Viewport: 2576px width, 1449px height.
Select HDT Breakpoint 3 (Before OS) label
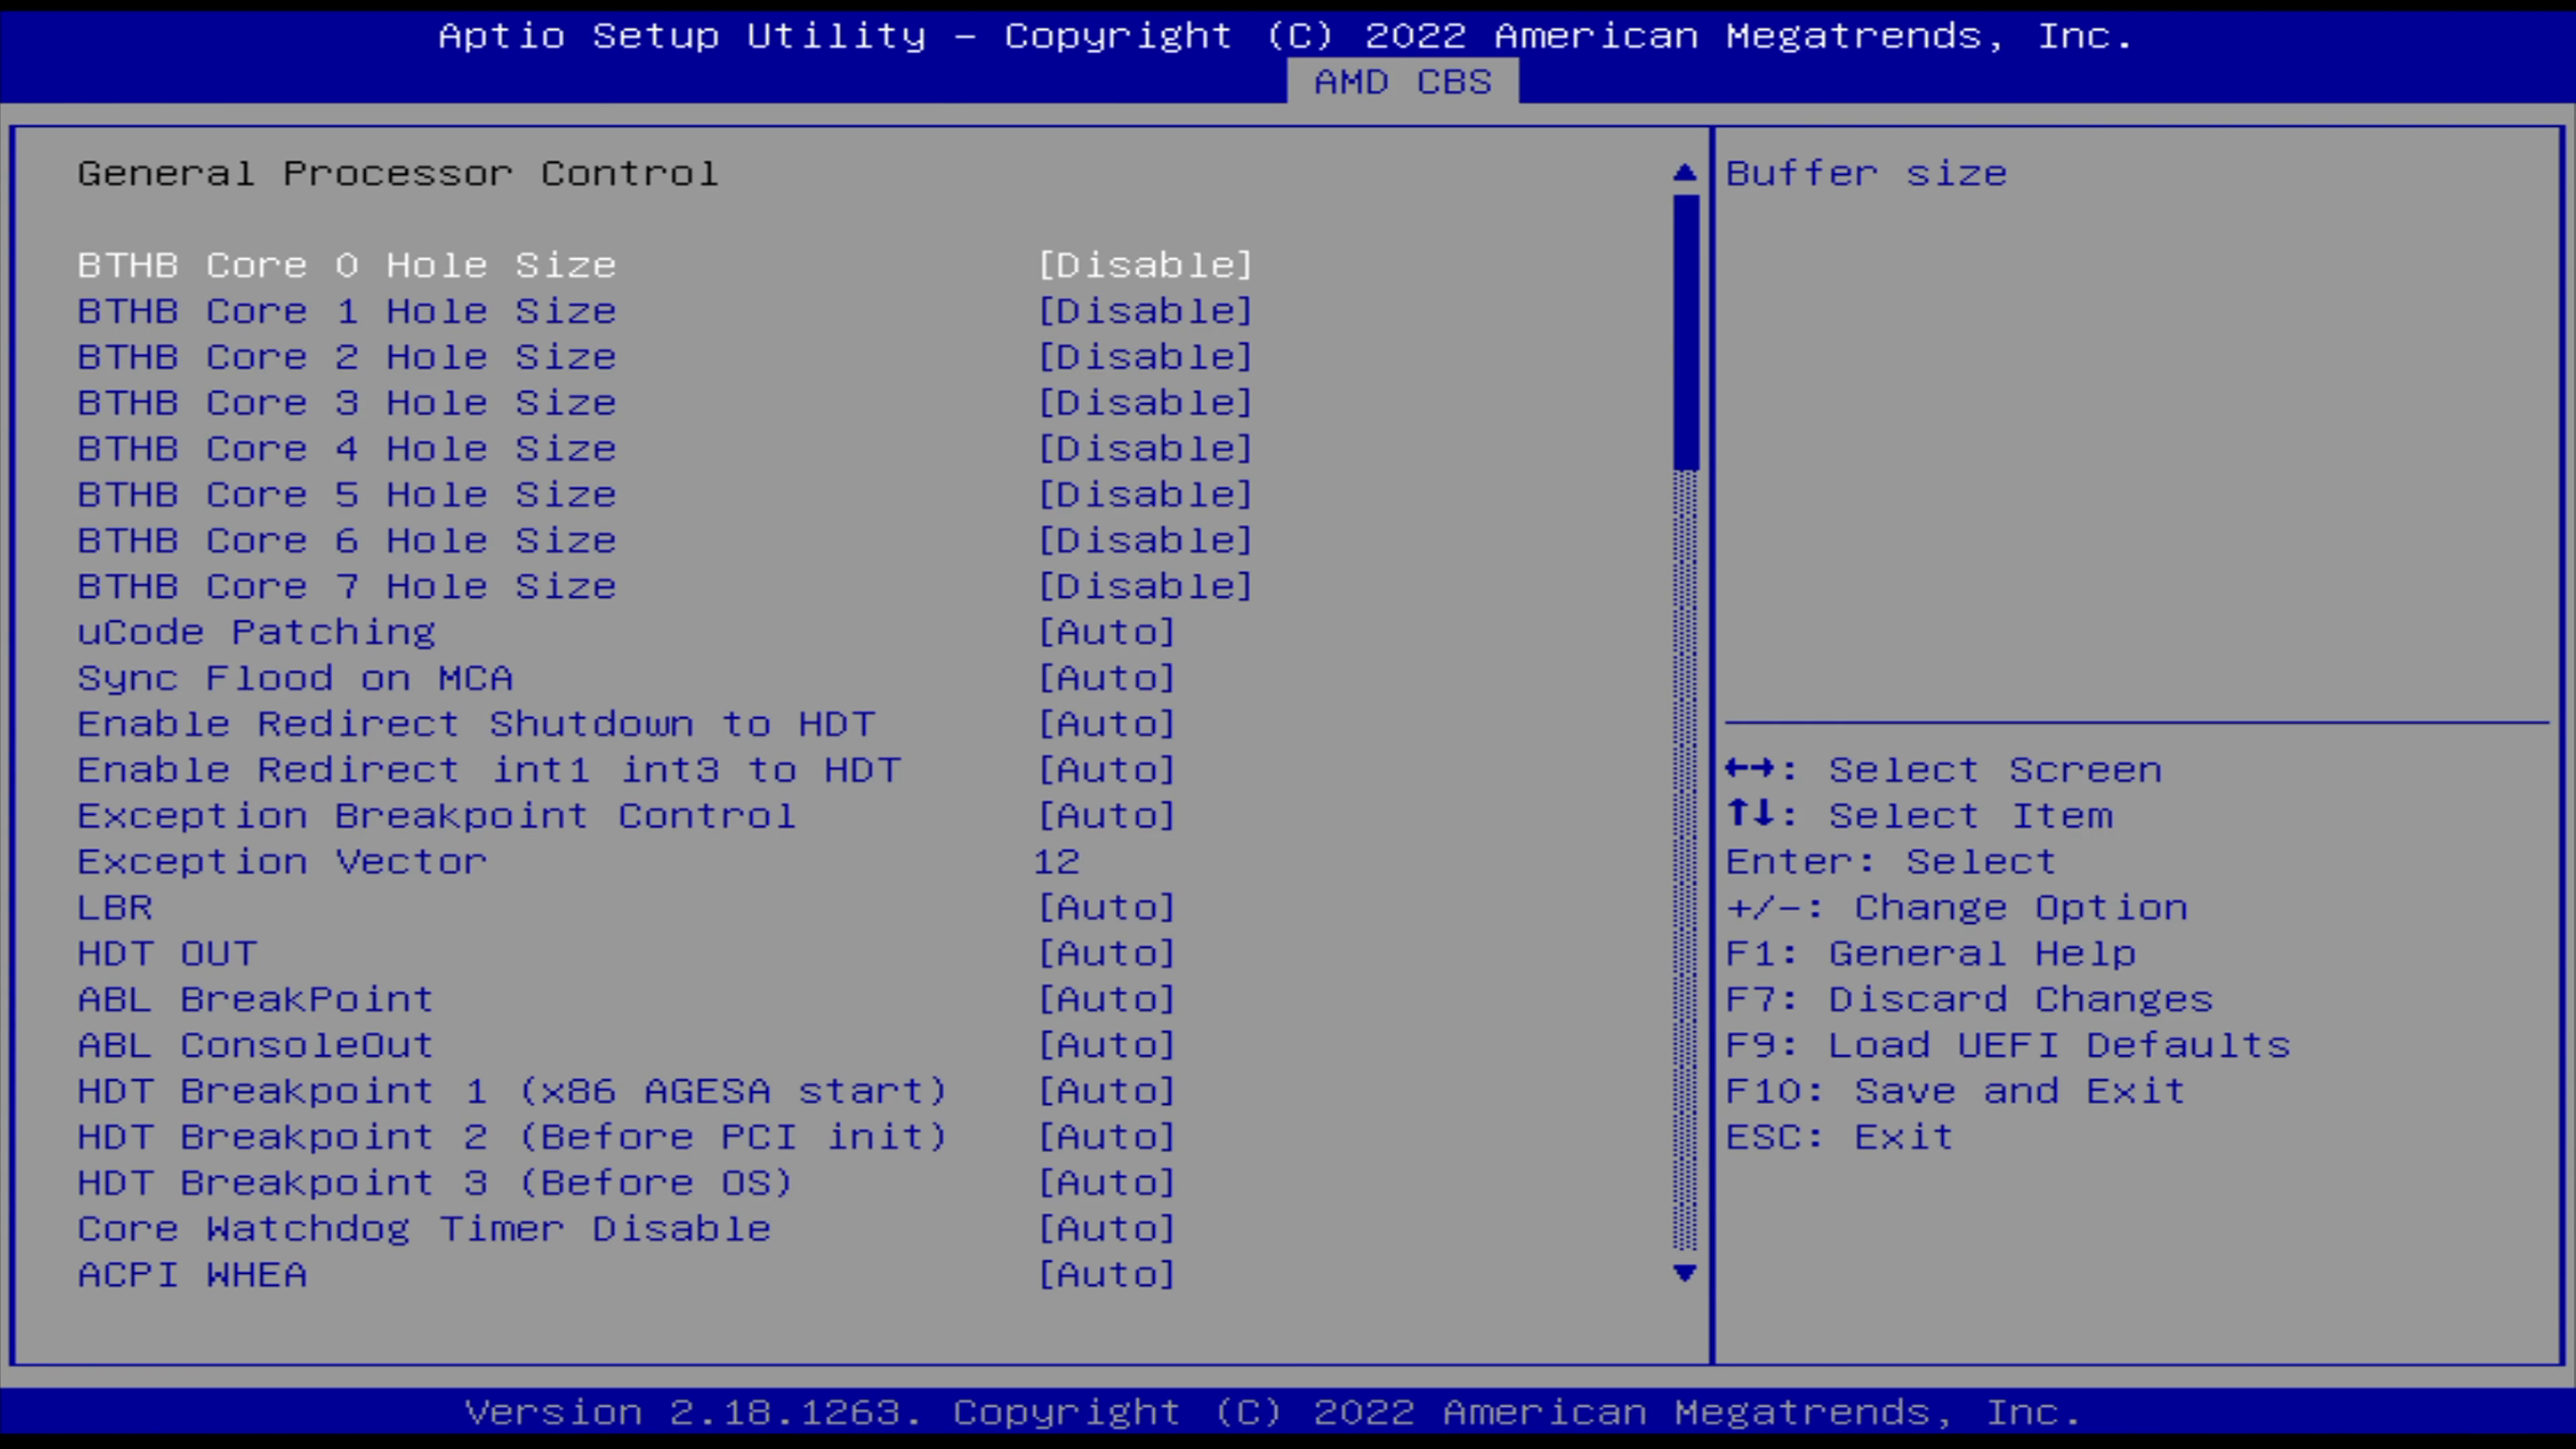click(435, 1183)
